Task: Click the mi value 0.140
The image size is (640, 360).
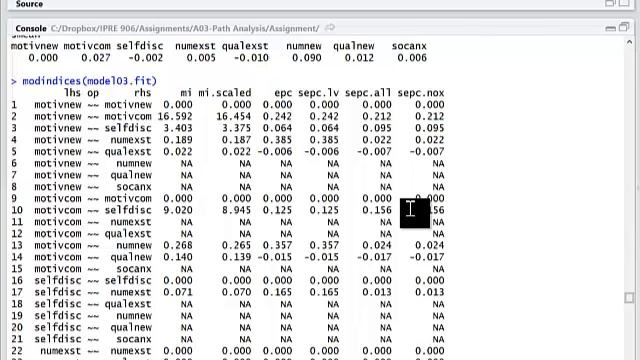Action: [178, 257]
